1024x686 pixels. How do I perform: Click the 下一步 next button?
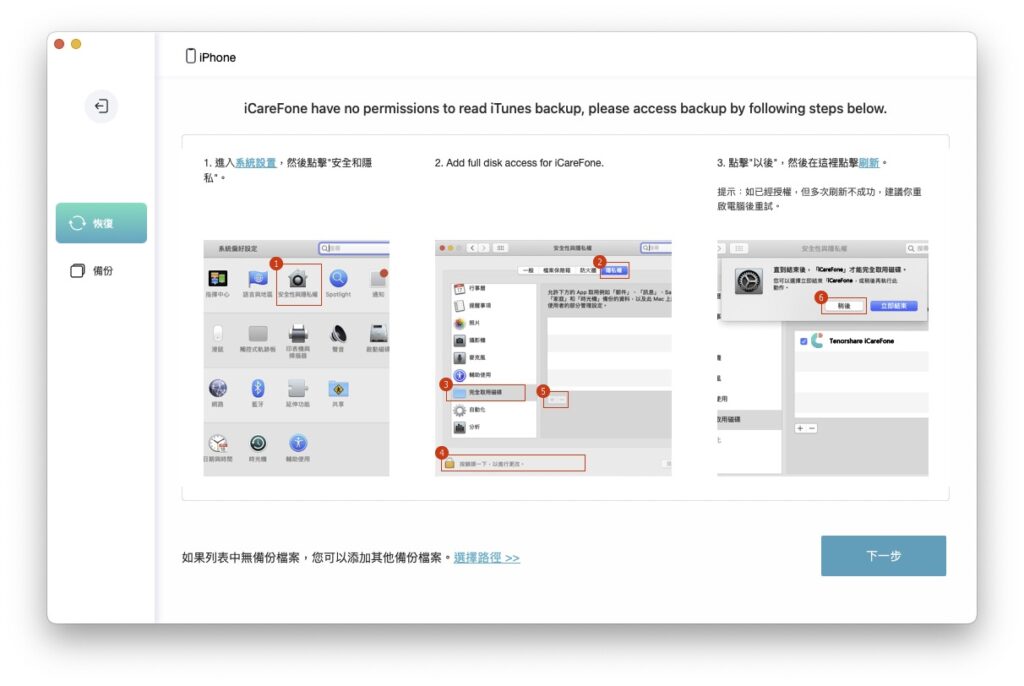[x=883, y=555]
